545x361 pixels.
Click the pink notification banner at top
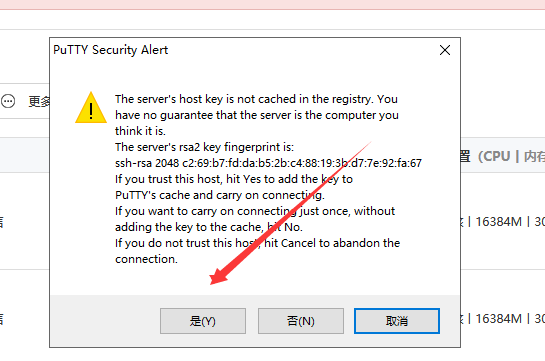272,5
